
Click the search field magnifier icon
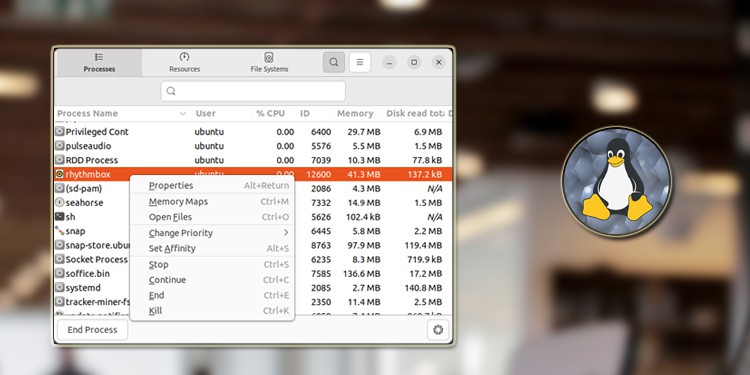click(171, 91)
